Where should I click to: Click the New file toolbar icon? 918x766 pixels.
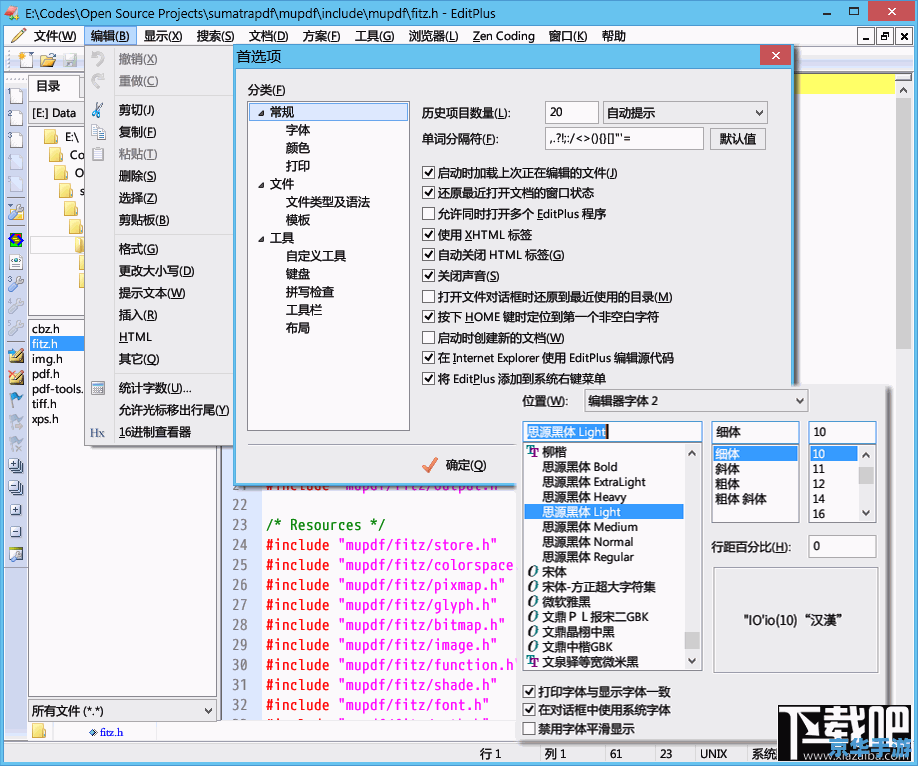(25, 59)
